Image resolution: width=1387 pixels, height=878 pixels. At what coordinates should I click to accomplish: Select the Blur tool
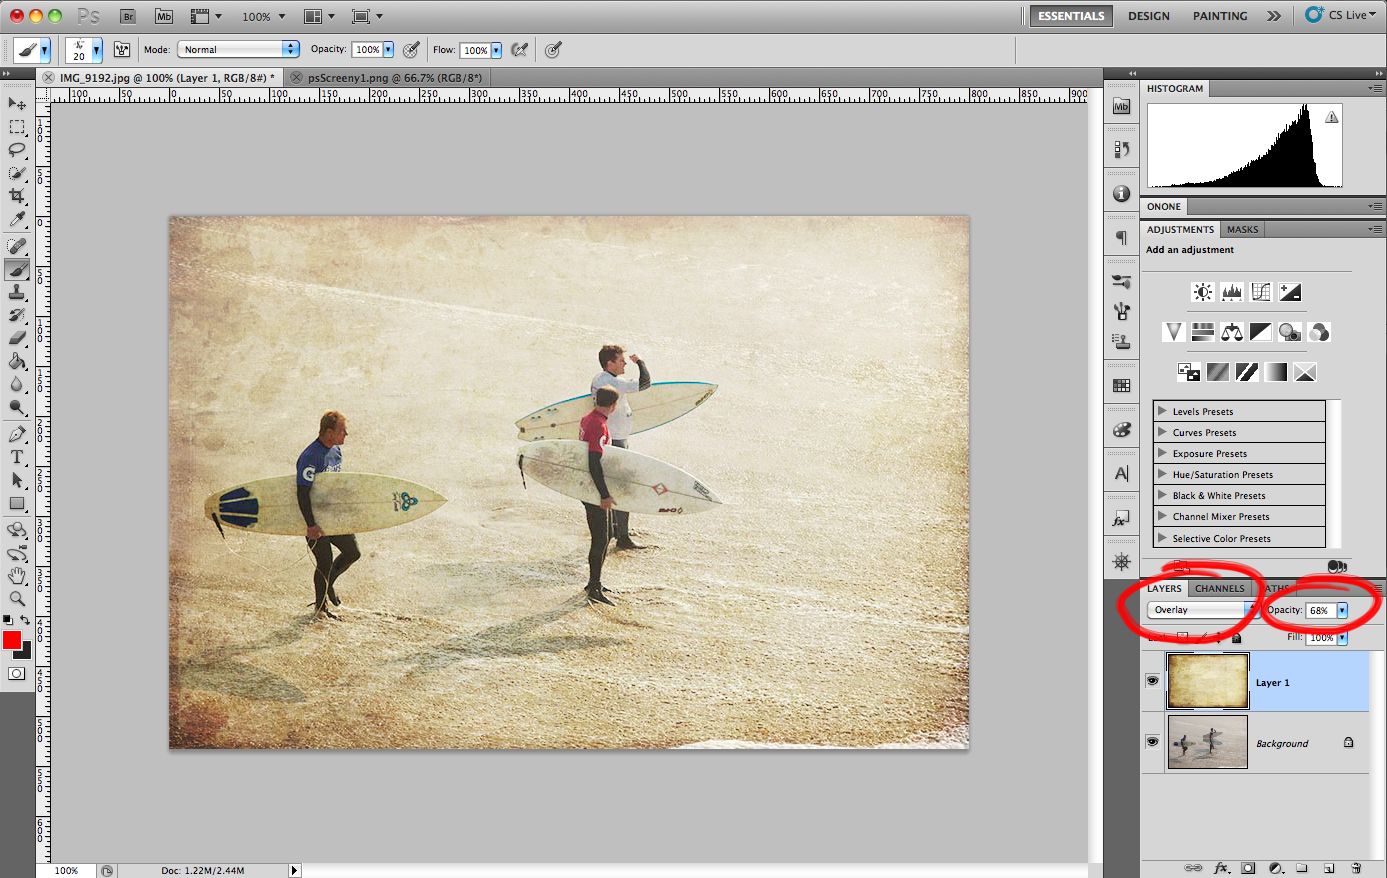(17, 385)
